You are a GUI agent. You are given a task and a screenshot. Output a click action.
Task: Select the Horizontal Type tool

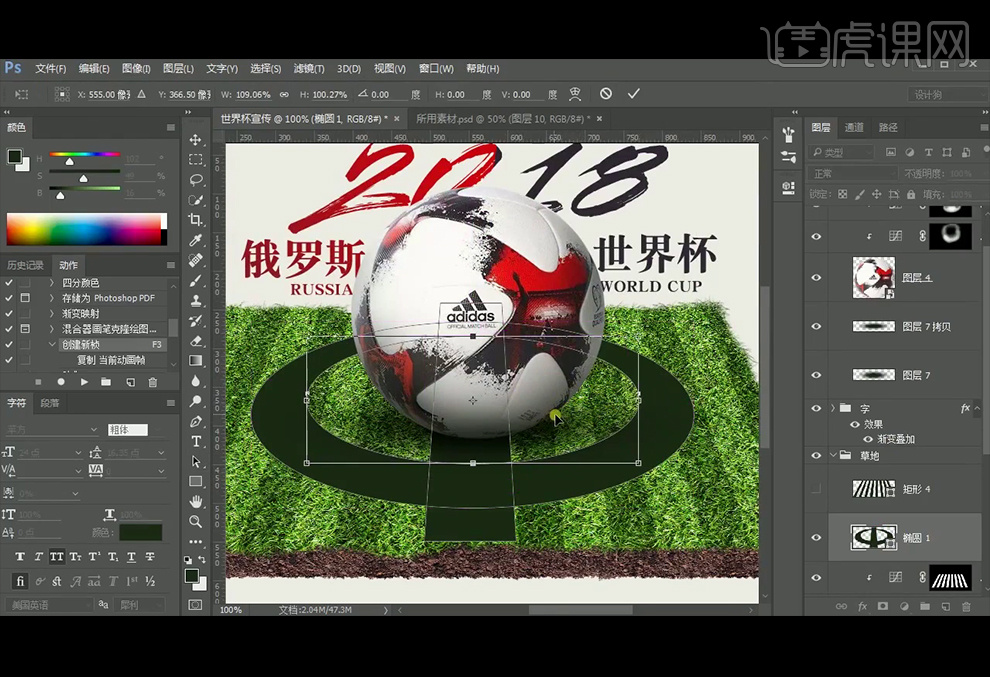pos(196,441)
